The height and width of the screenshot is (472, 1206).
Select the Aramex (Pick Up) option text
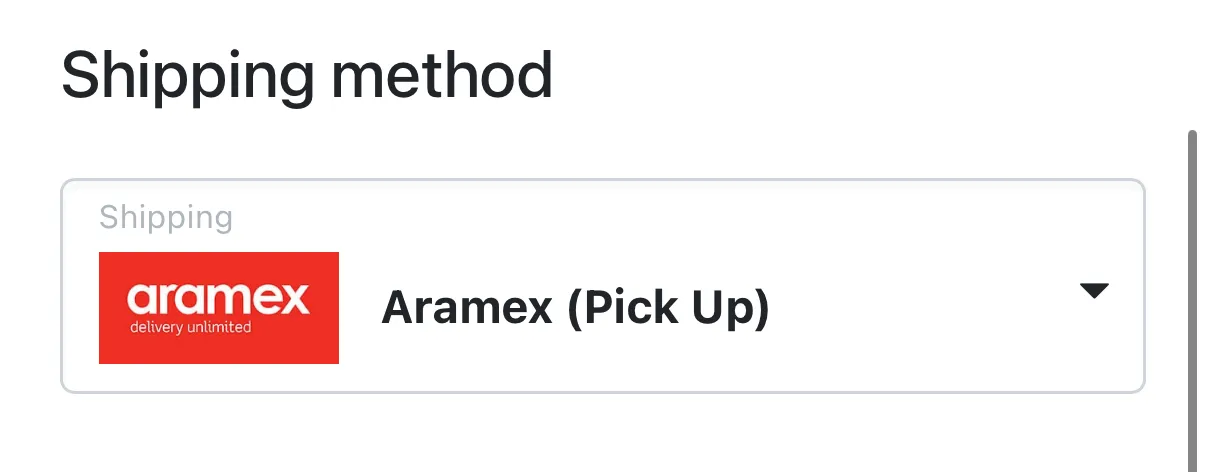575,309
